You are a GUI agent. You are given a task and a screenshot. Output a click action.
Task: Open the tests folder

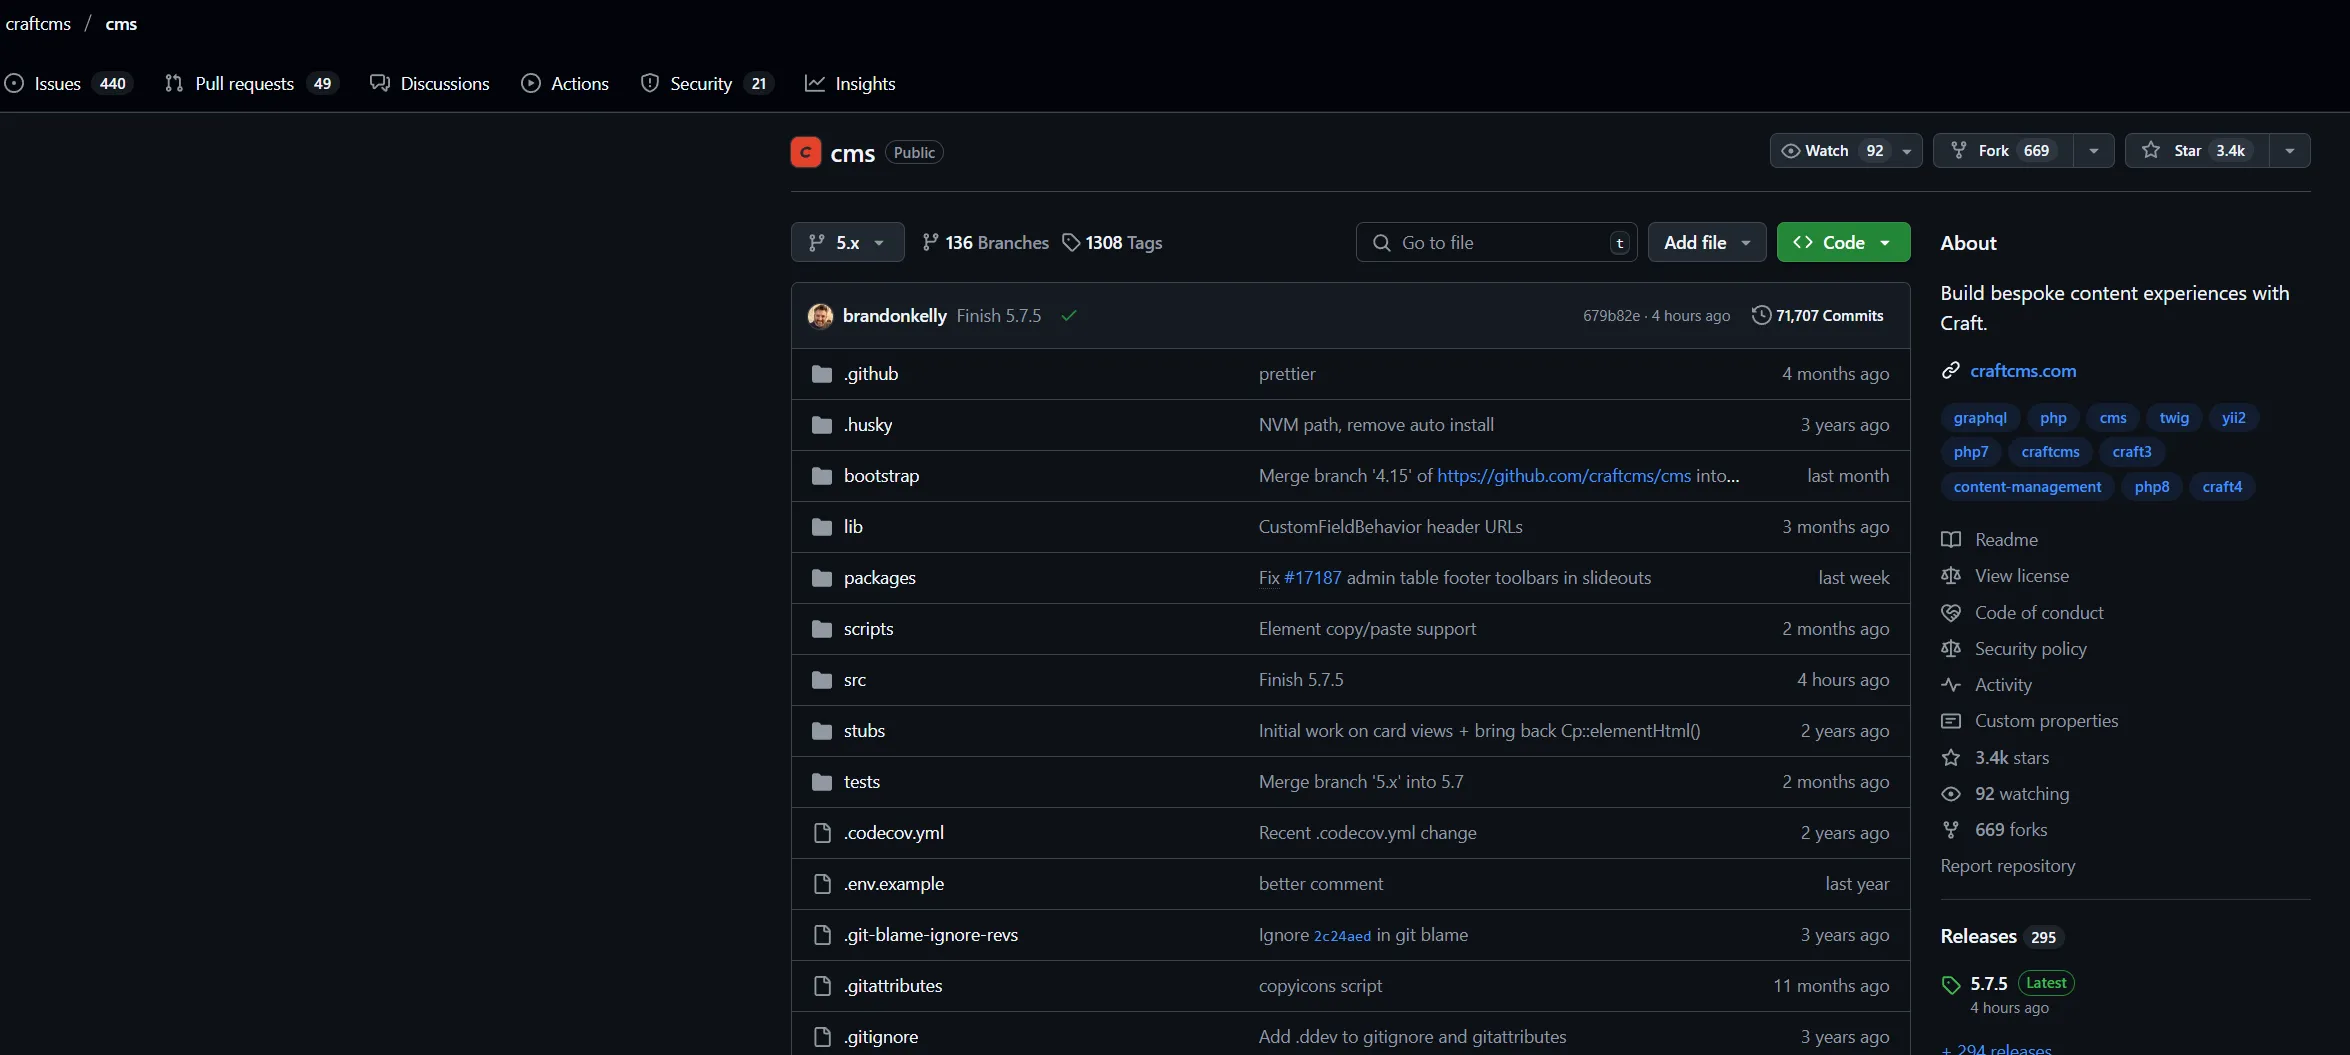(862, 782)
